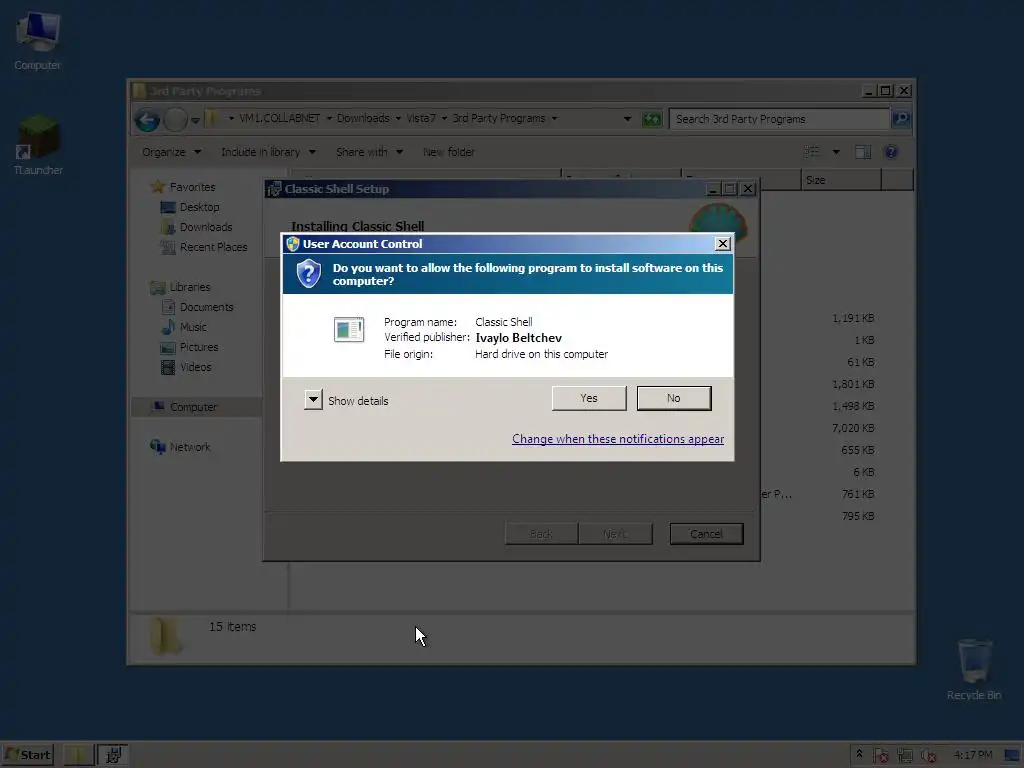Click Search 3rd Party Programs field
The height and width of the screenshot is (768, 1024).
point(780,119)
